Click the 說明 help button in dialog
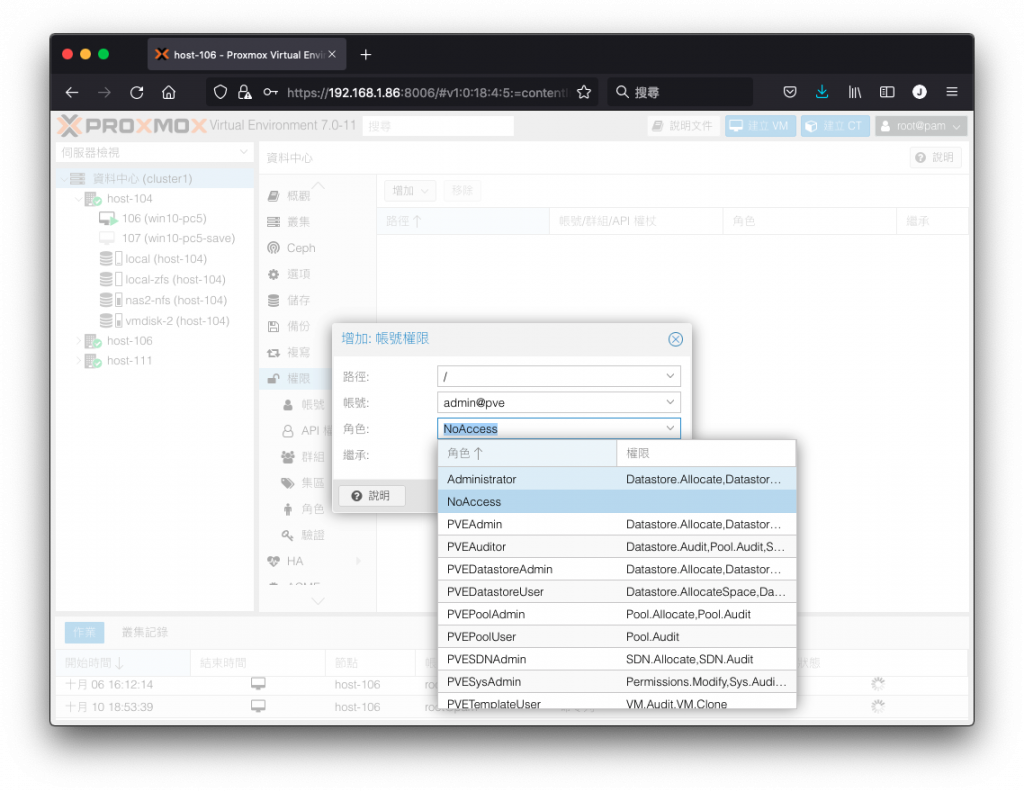This screenshot has width=1024, height=792. 372,496
